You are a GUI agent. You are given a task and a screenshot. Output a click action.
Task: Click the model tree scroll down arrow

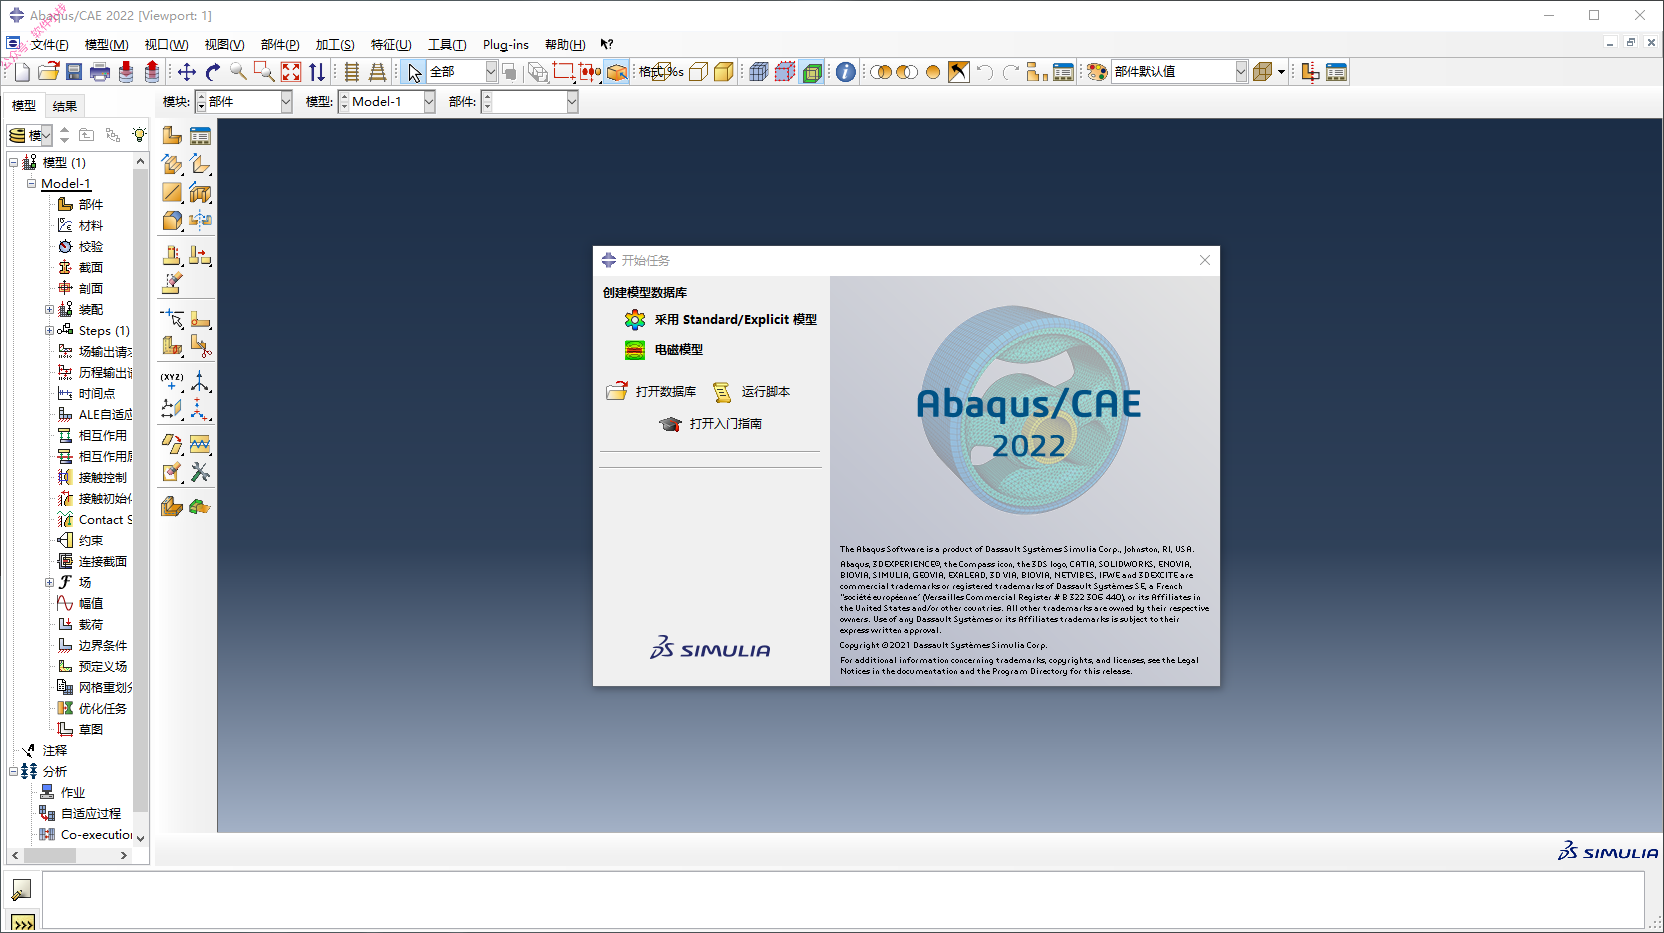[140, 838]
